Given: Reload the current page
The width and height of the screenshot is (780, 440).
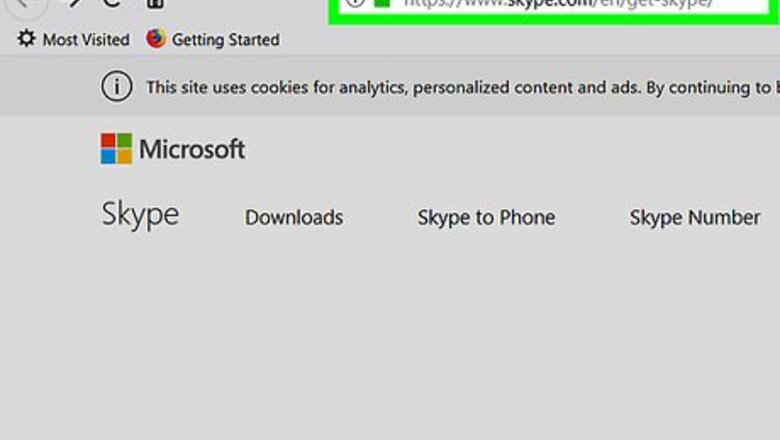Looking at the screenshot, I should click(x=113, y=4).
